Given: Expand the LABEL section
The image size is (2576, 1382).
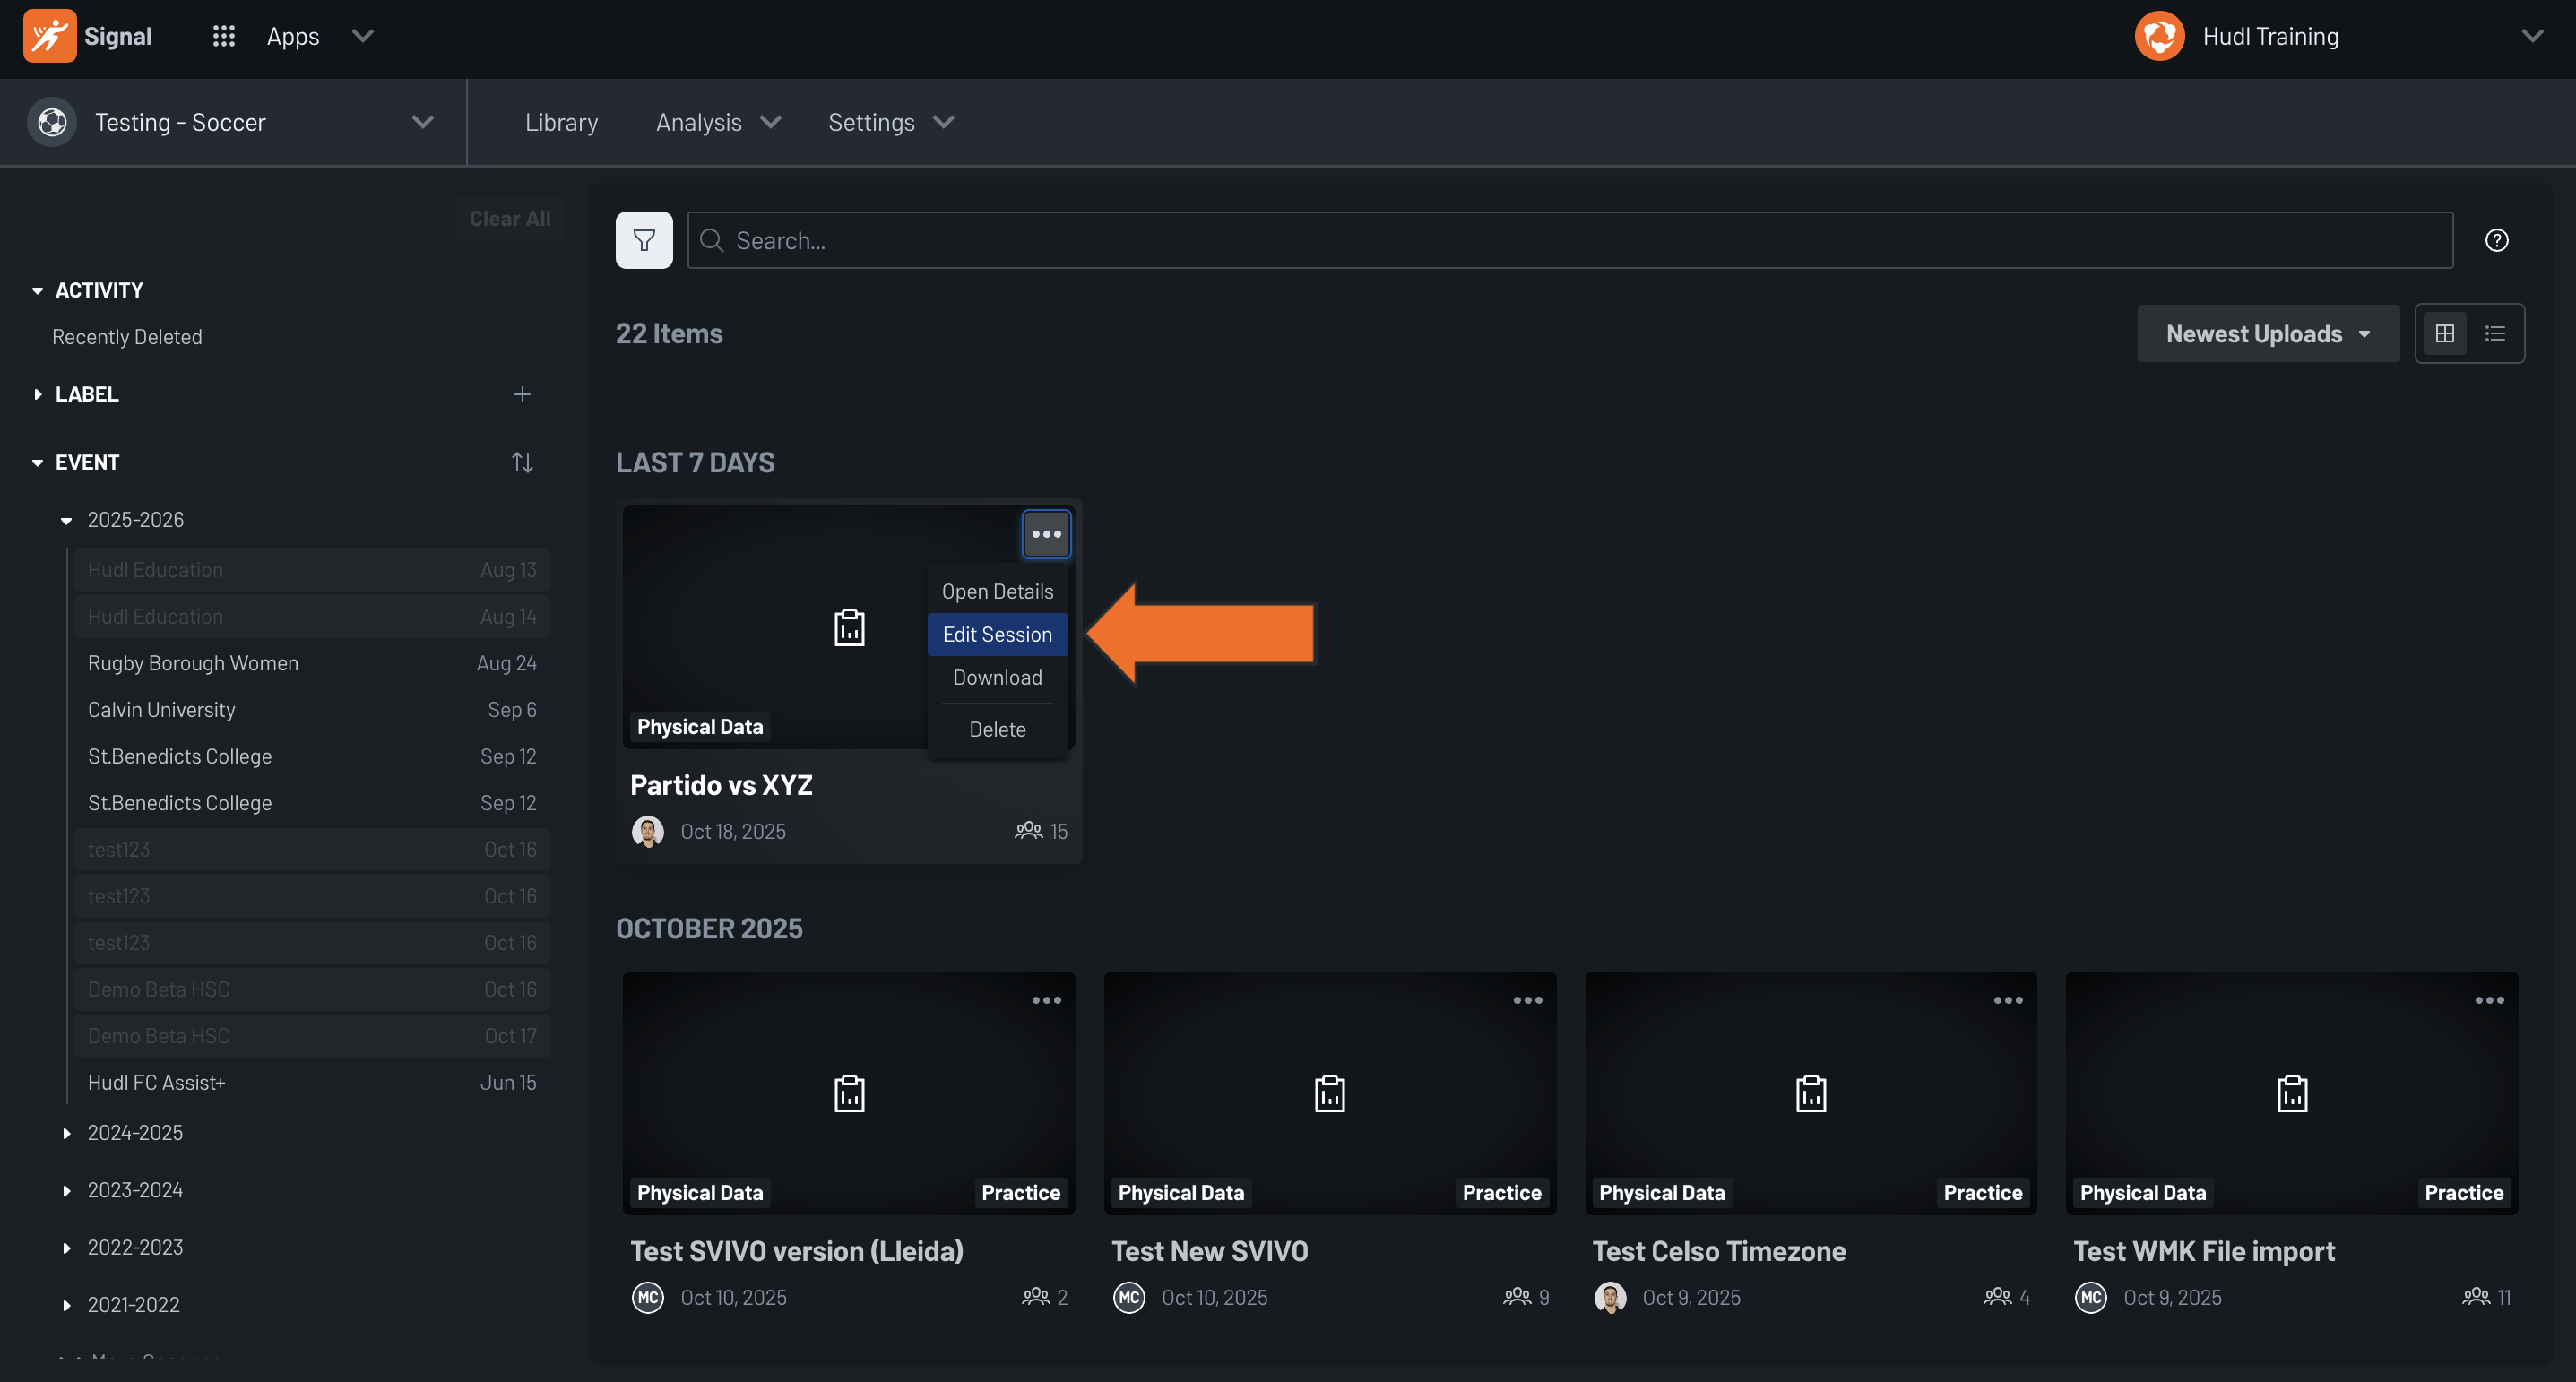Looking at the screenshot, I should (37, 395).
